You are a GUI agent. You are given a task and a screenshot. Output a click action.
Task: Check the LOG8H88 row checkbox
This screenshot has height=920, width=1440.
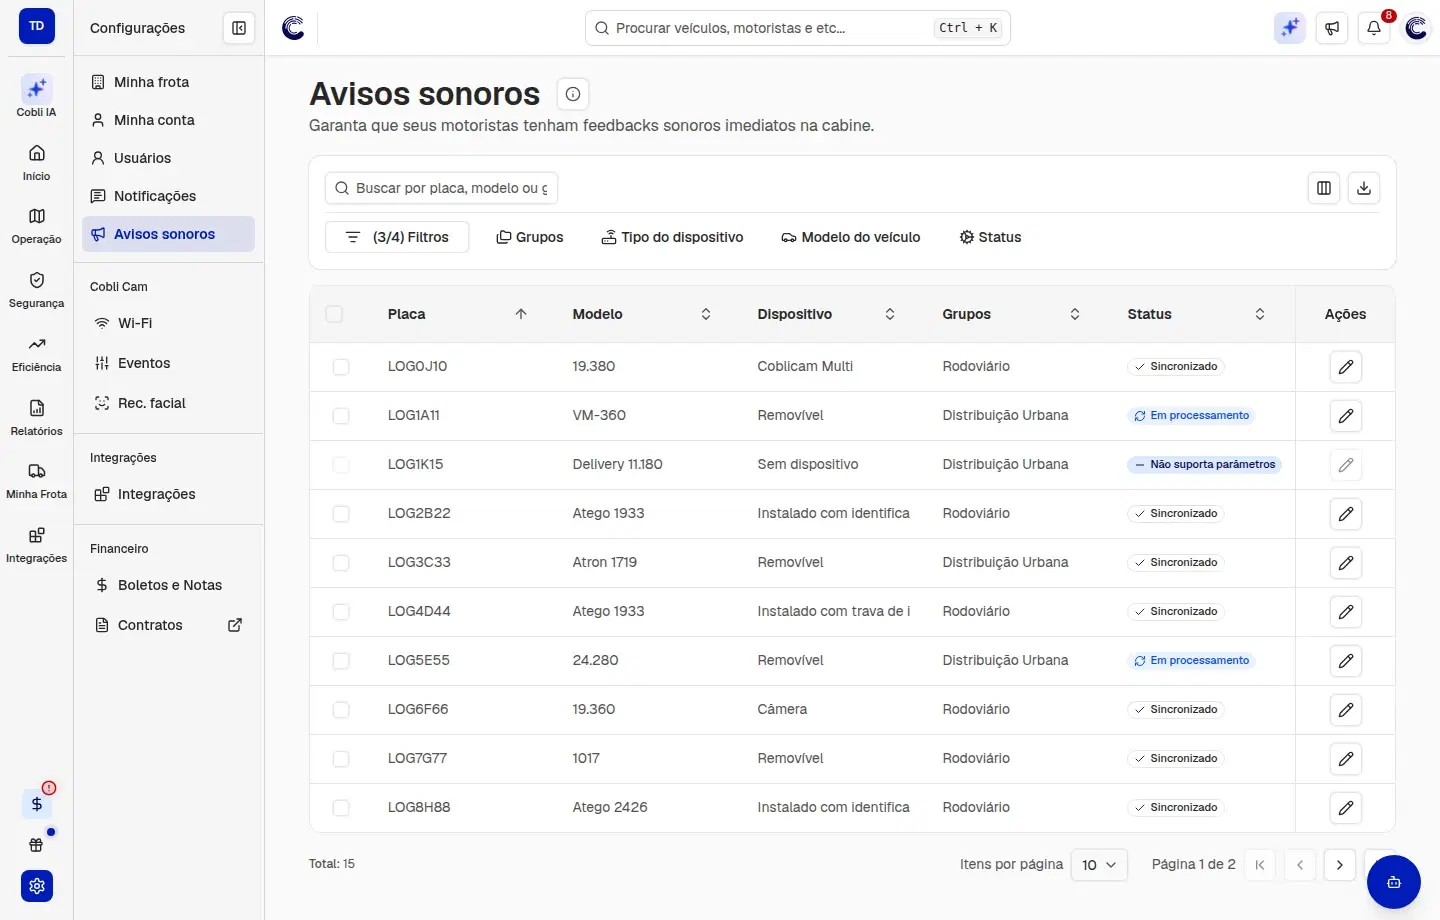pyautogui.click(x=341, y=808)
